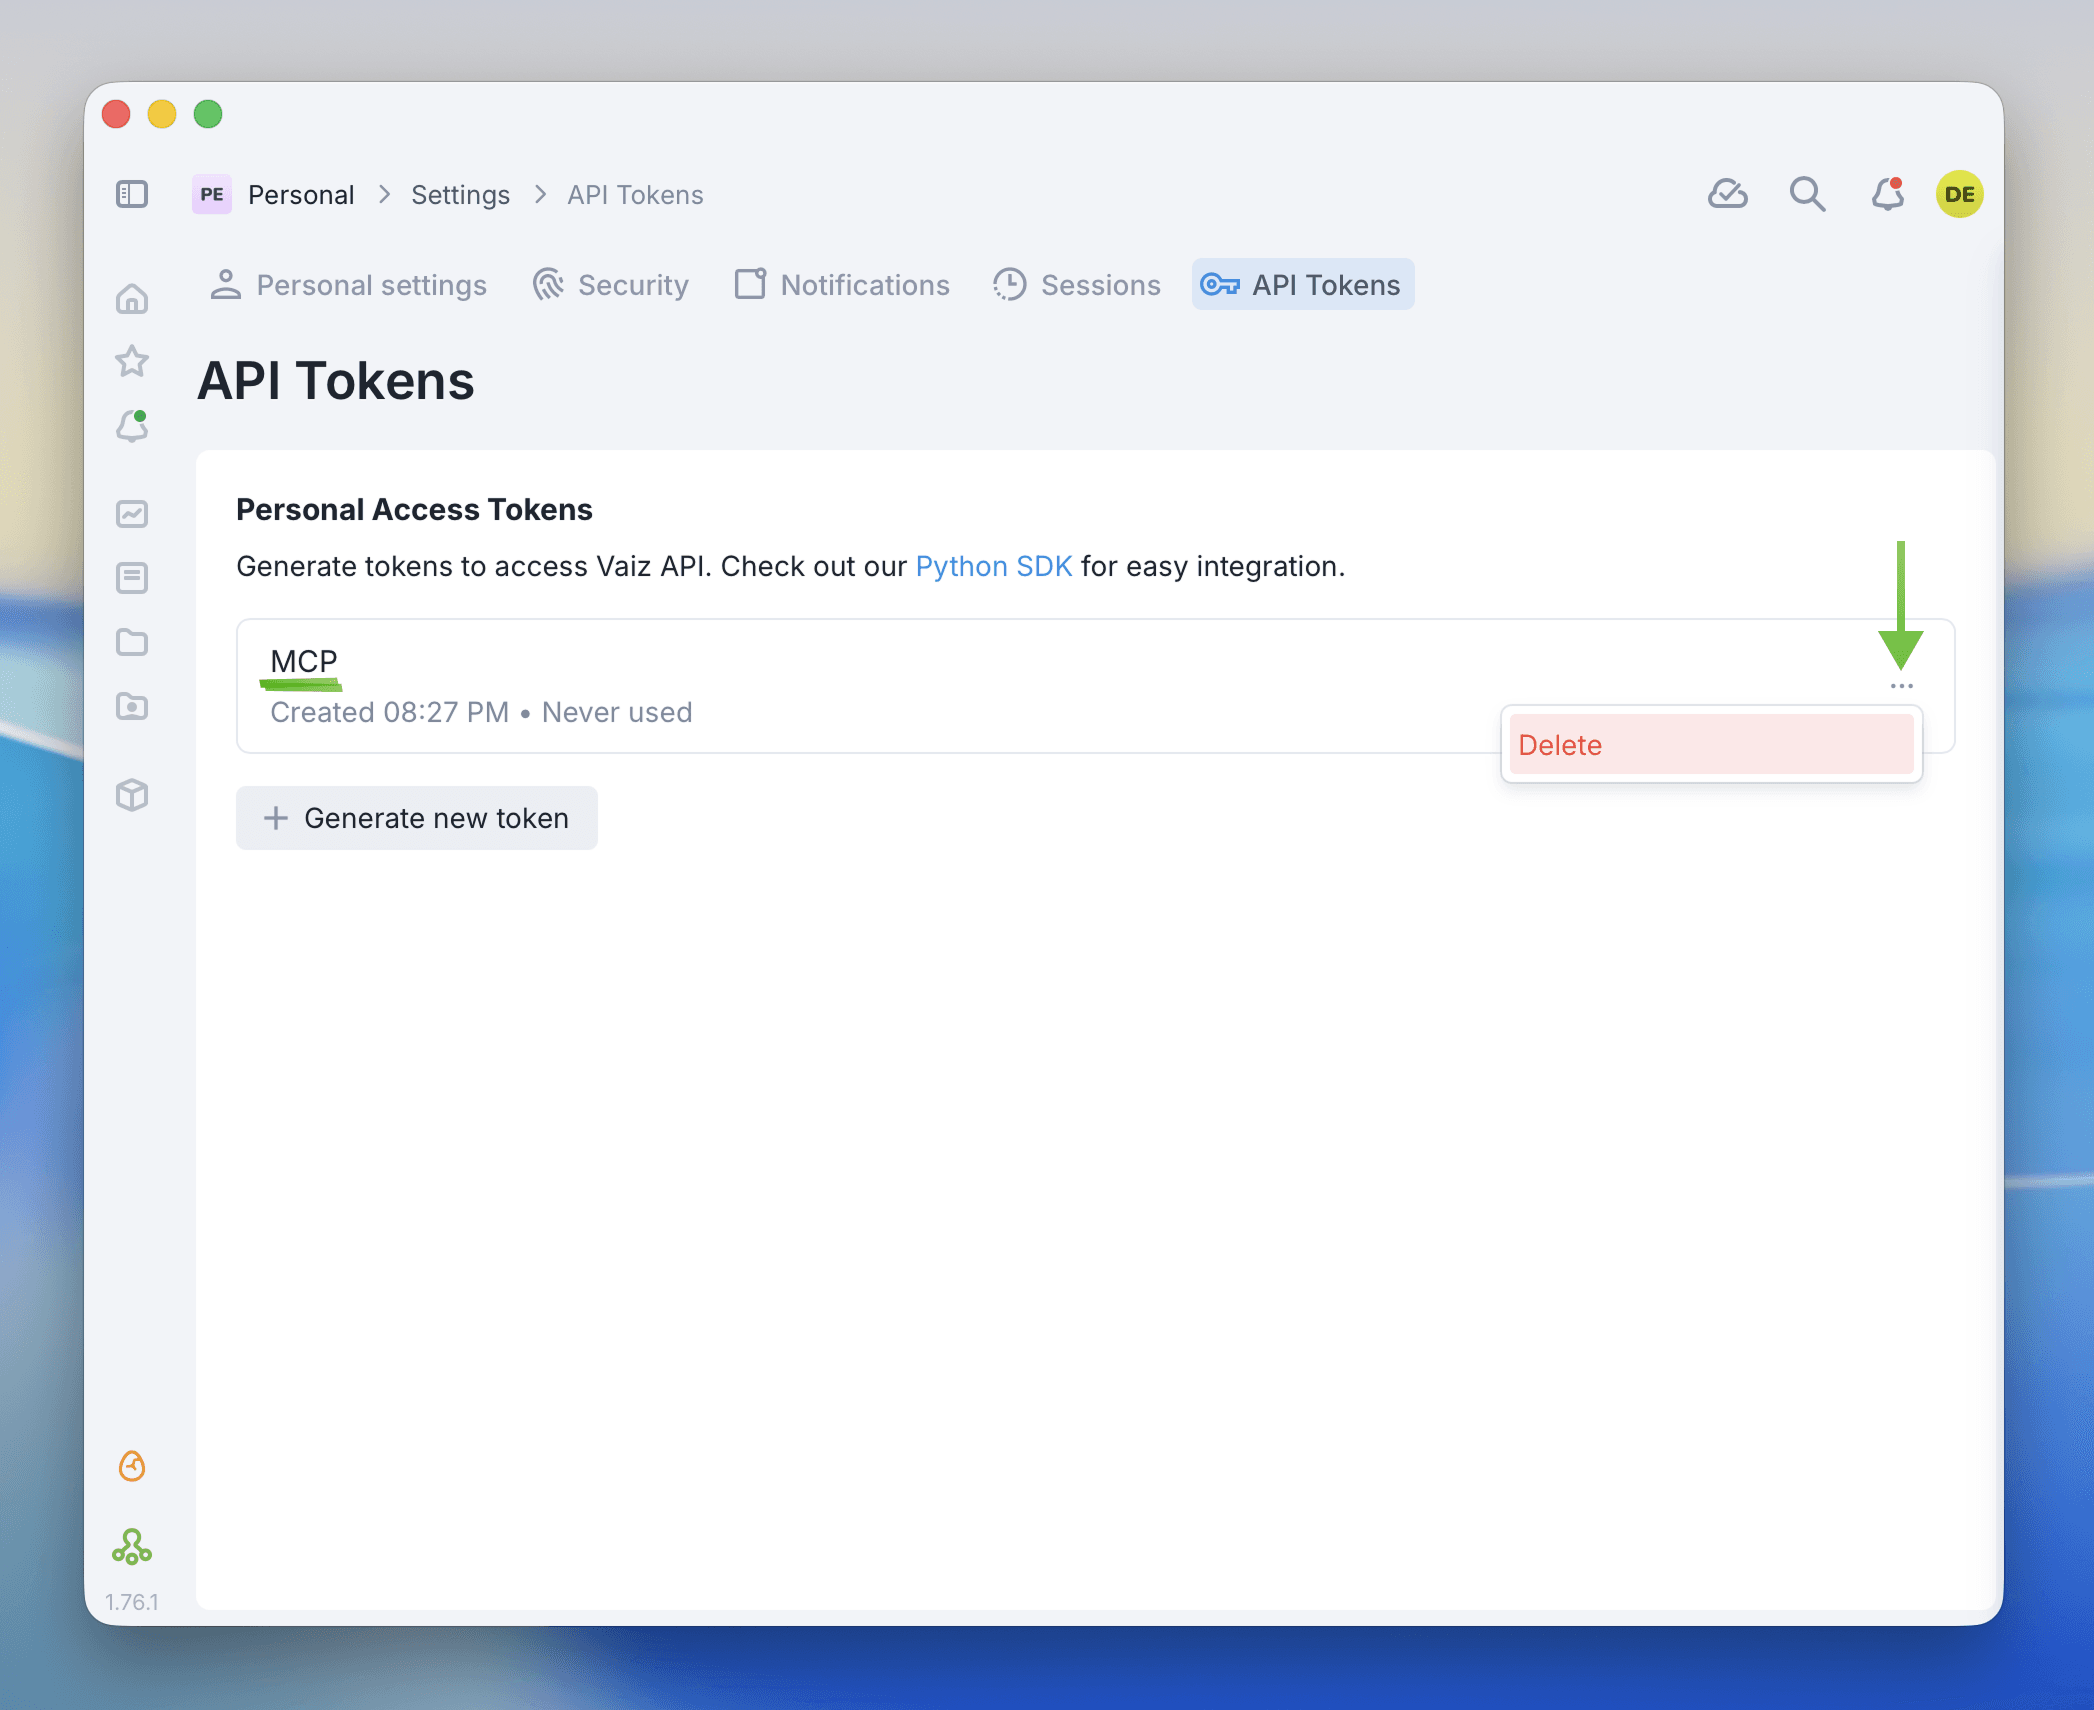The image size is (2094, 1710).
Task: Switch to the Sessions tab
Action: [x=1077, y=285]
